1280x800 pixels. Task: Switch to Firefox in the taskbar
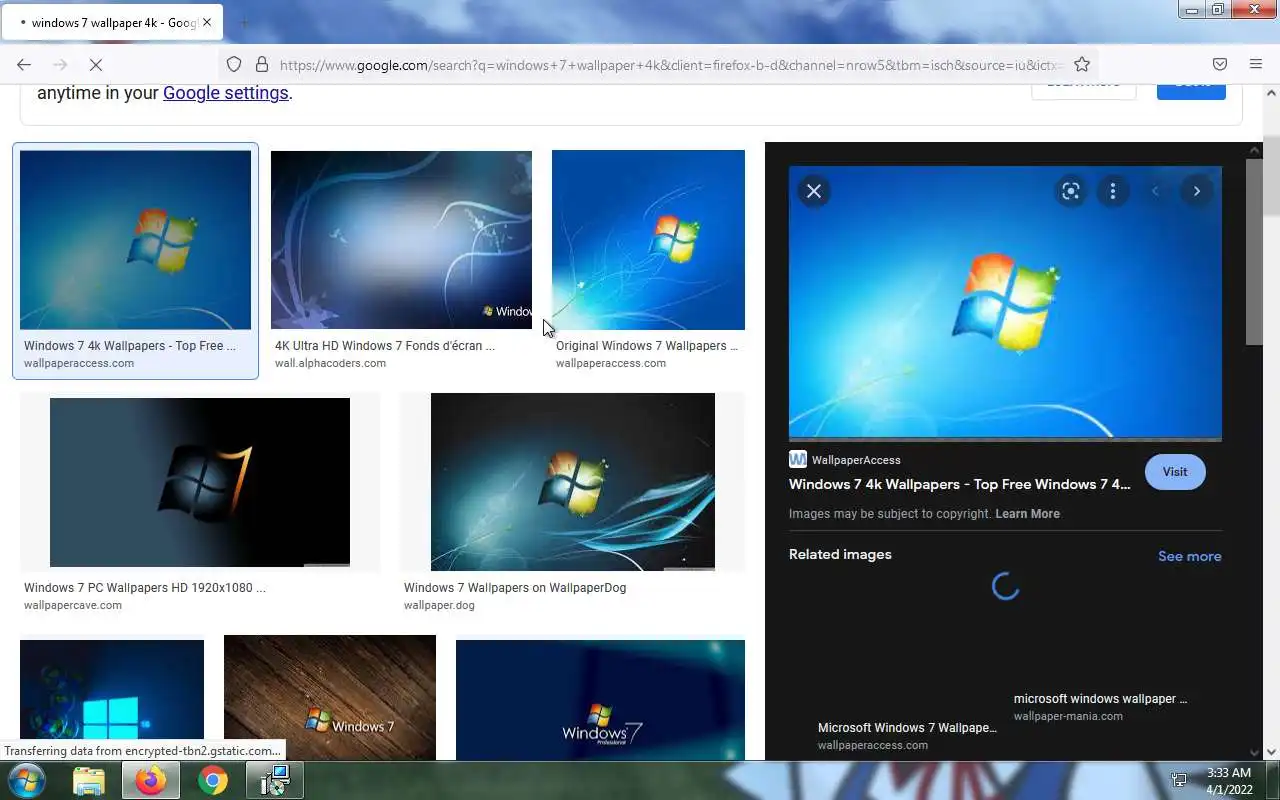point(151,780)
